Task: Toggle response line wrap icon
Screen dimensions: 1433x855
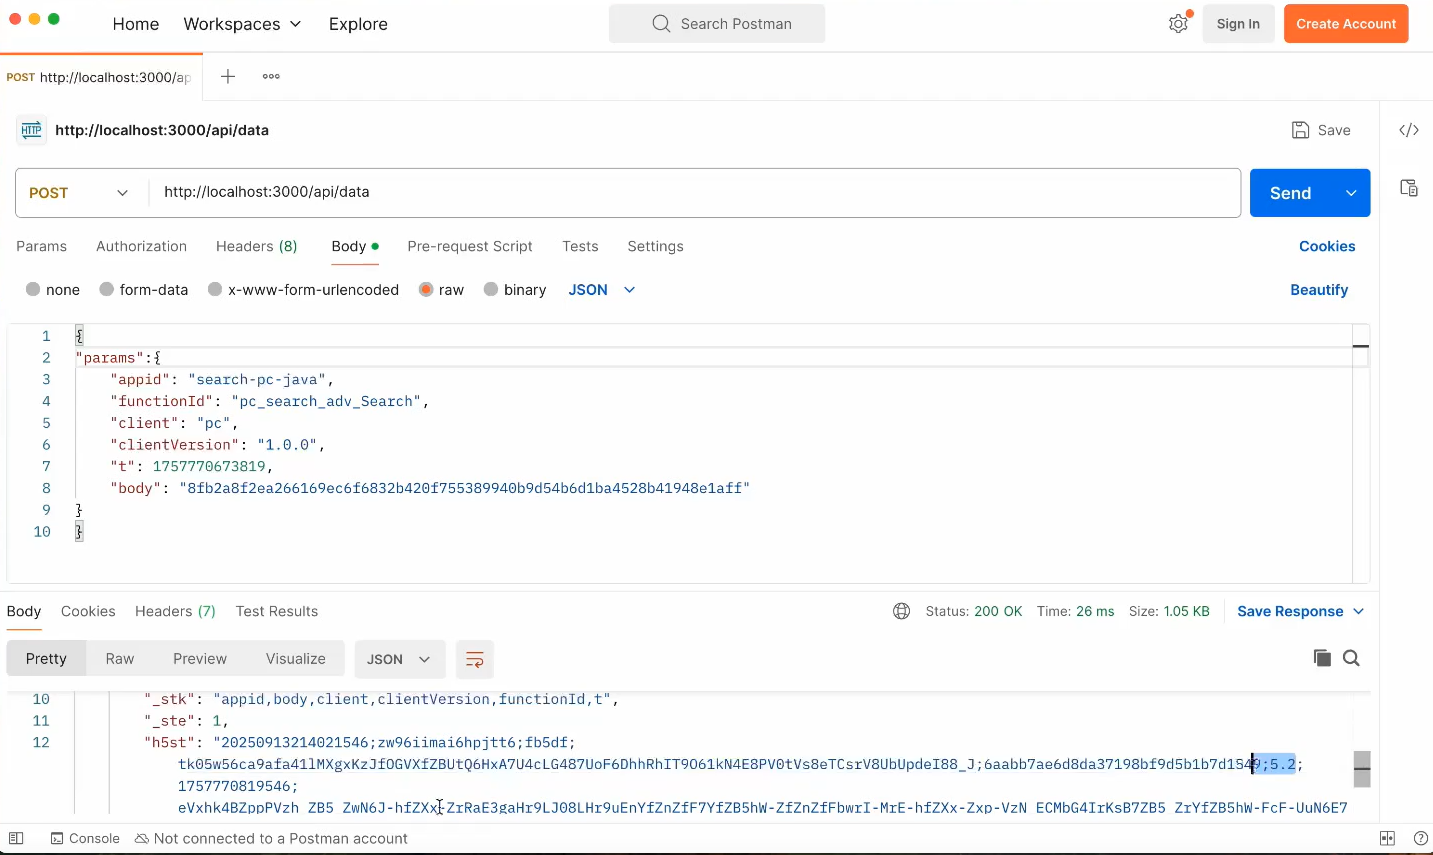Action: pos(475,659)
